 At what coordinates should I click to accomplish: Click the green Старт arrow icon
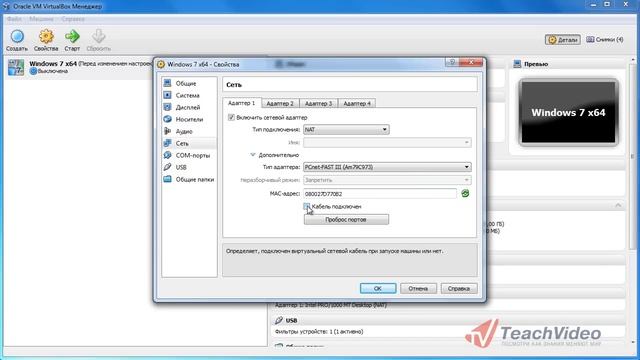(x=72, y=36)
